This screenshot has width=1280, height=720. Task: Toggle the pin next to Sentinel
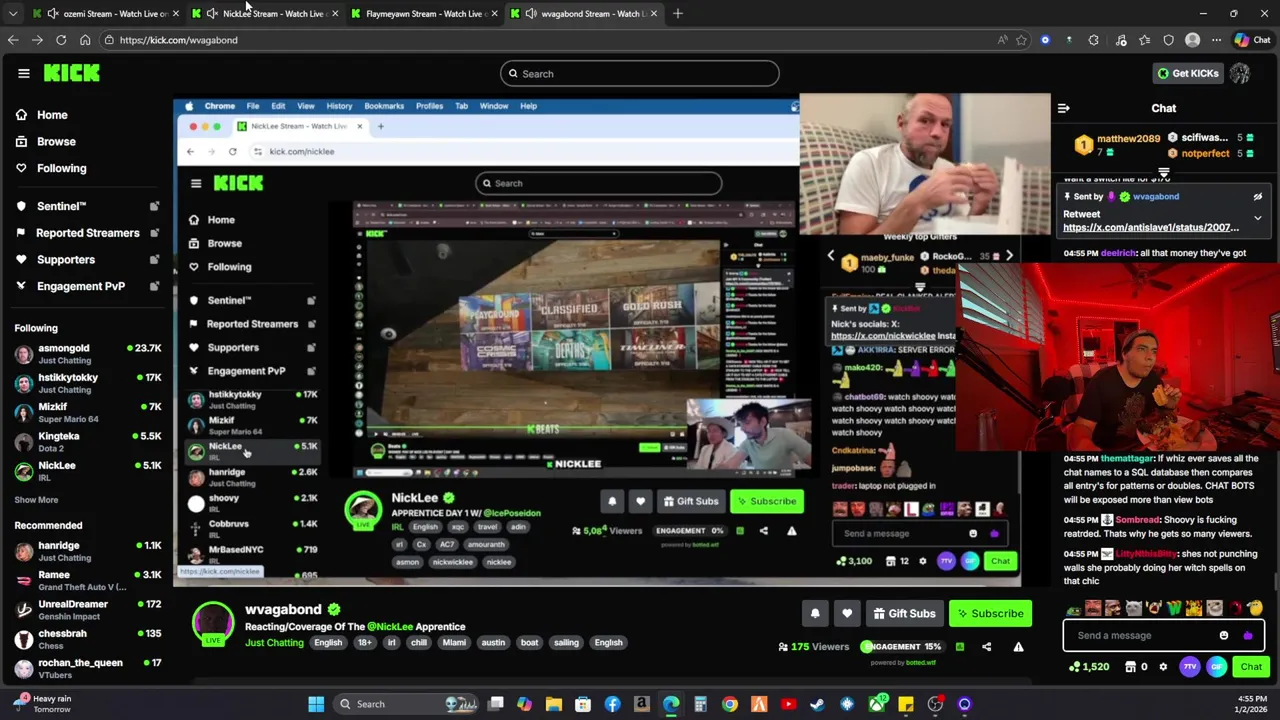154,206
